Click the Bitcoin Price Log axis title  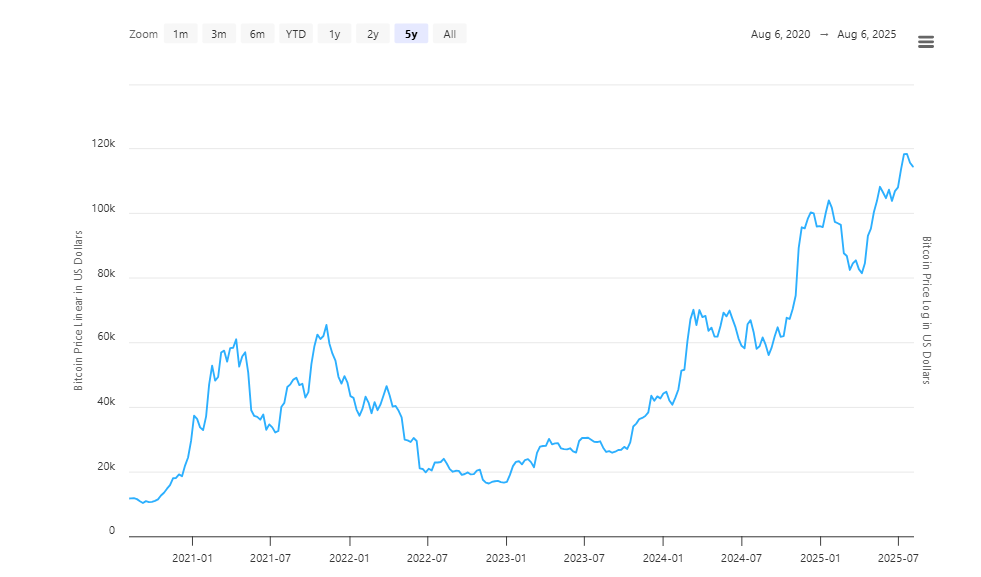pos(927,310)
